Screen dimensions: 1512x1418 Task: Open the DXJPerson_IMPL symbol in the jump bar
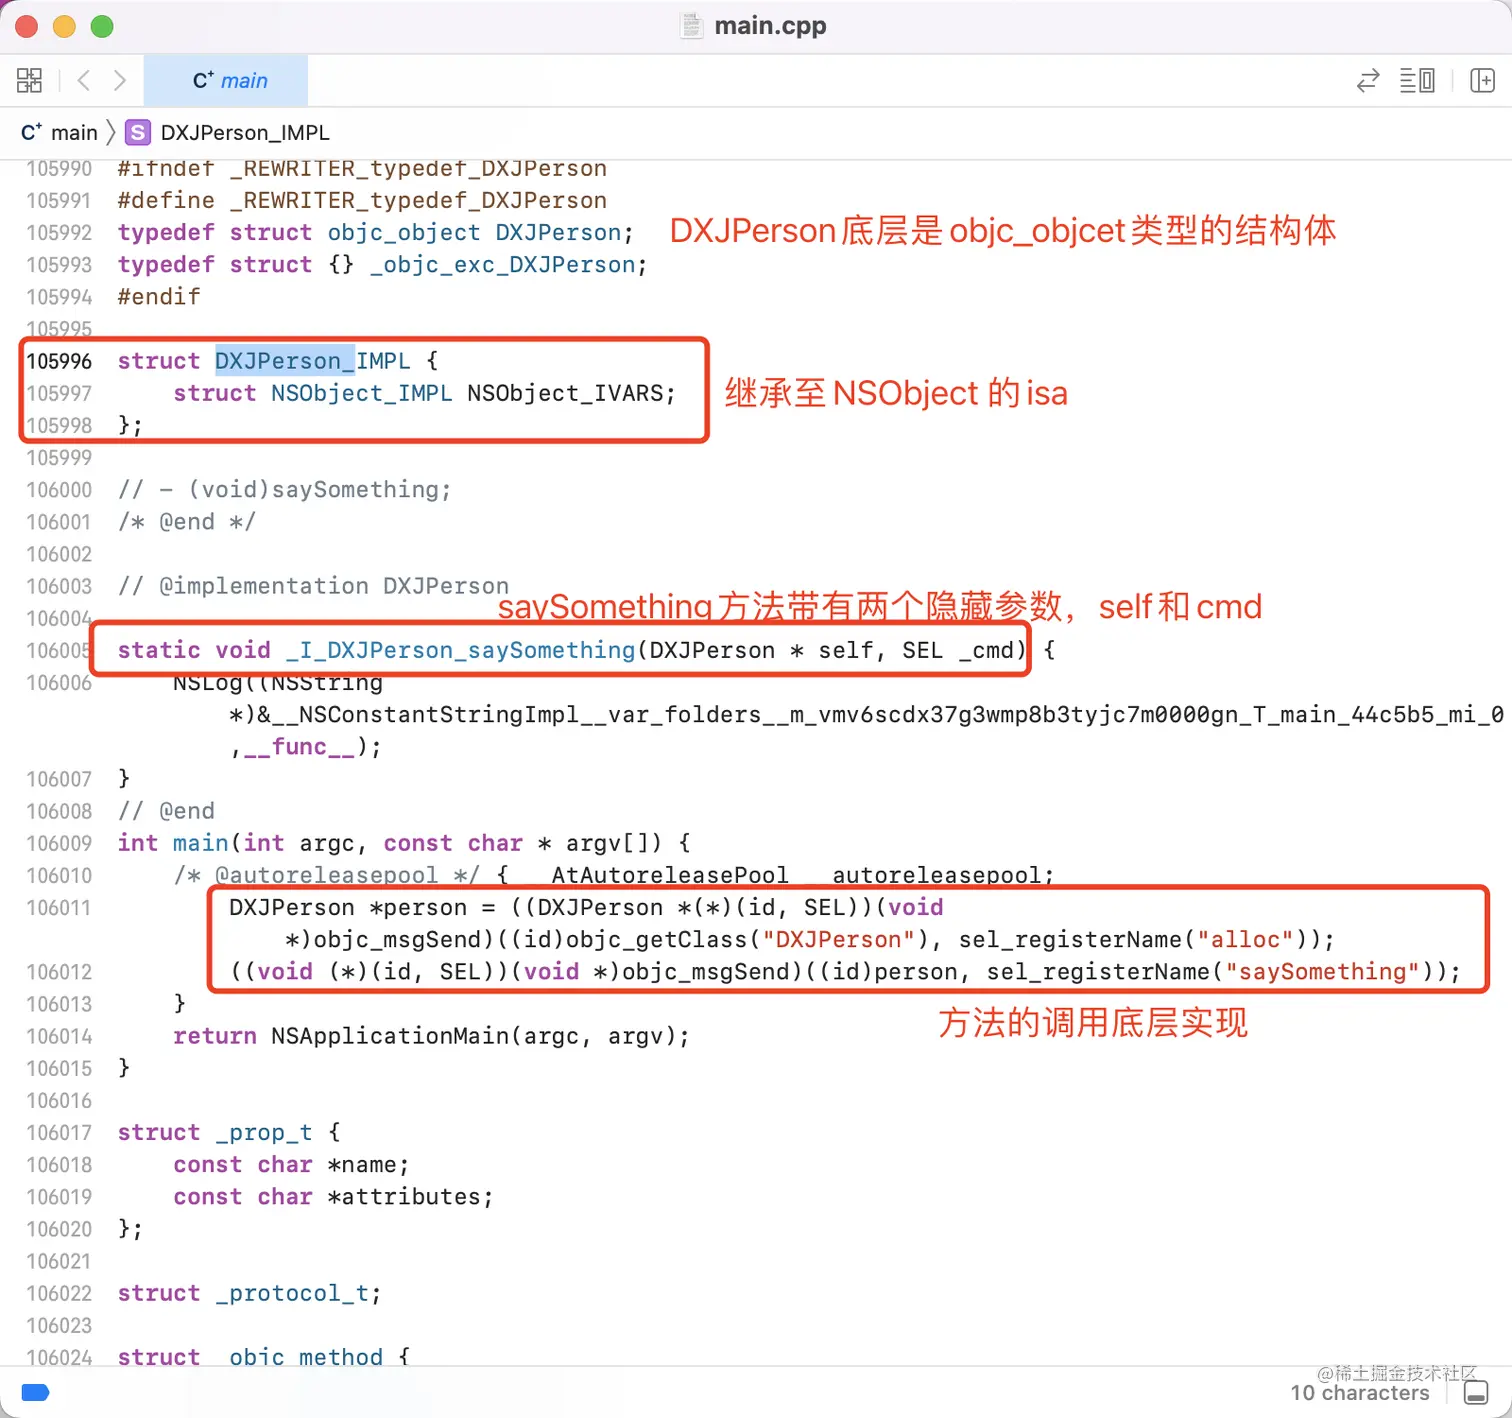tap(244, 132)
